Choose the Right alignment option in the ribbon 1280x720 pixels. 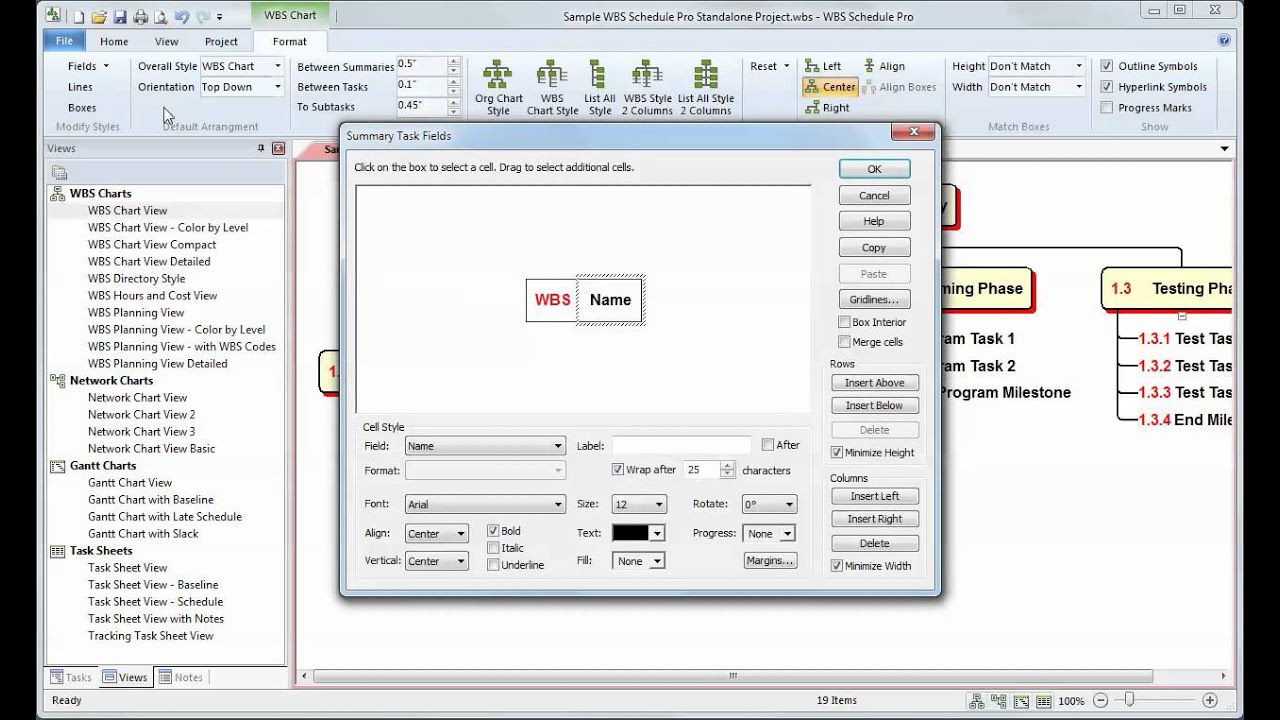827,108
